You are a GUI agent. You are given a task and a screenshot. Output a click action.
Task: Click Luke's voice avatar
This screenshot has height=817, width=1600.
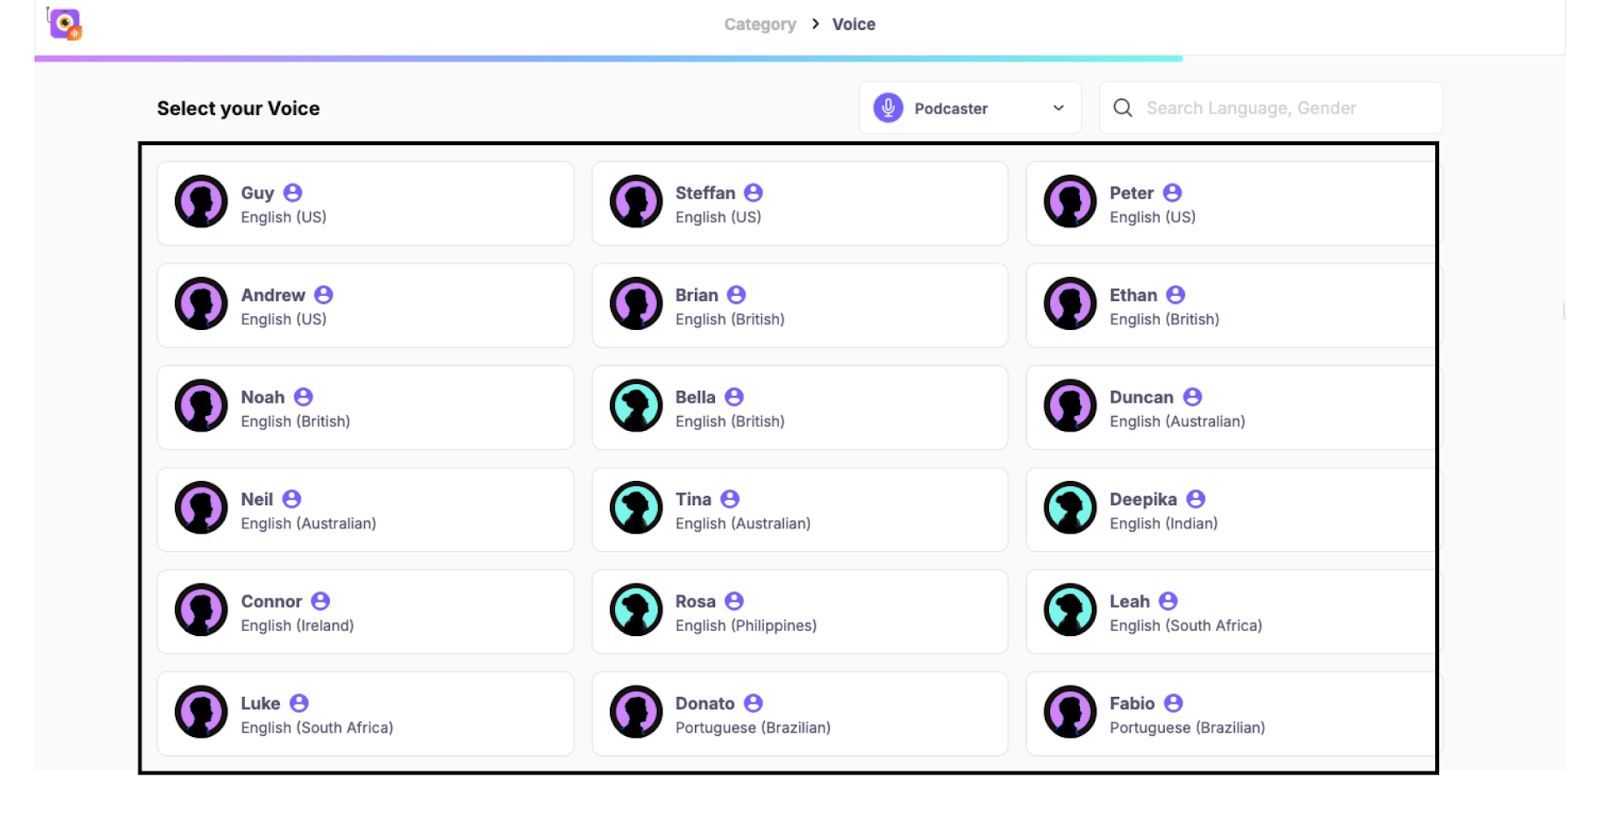(201, 712)
